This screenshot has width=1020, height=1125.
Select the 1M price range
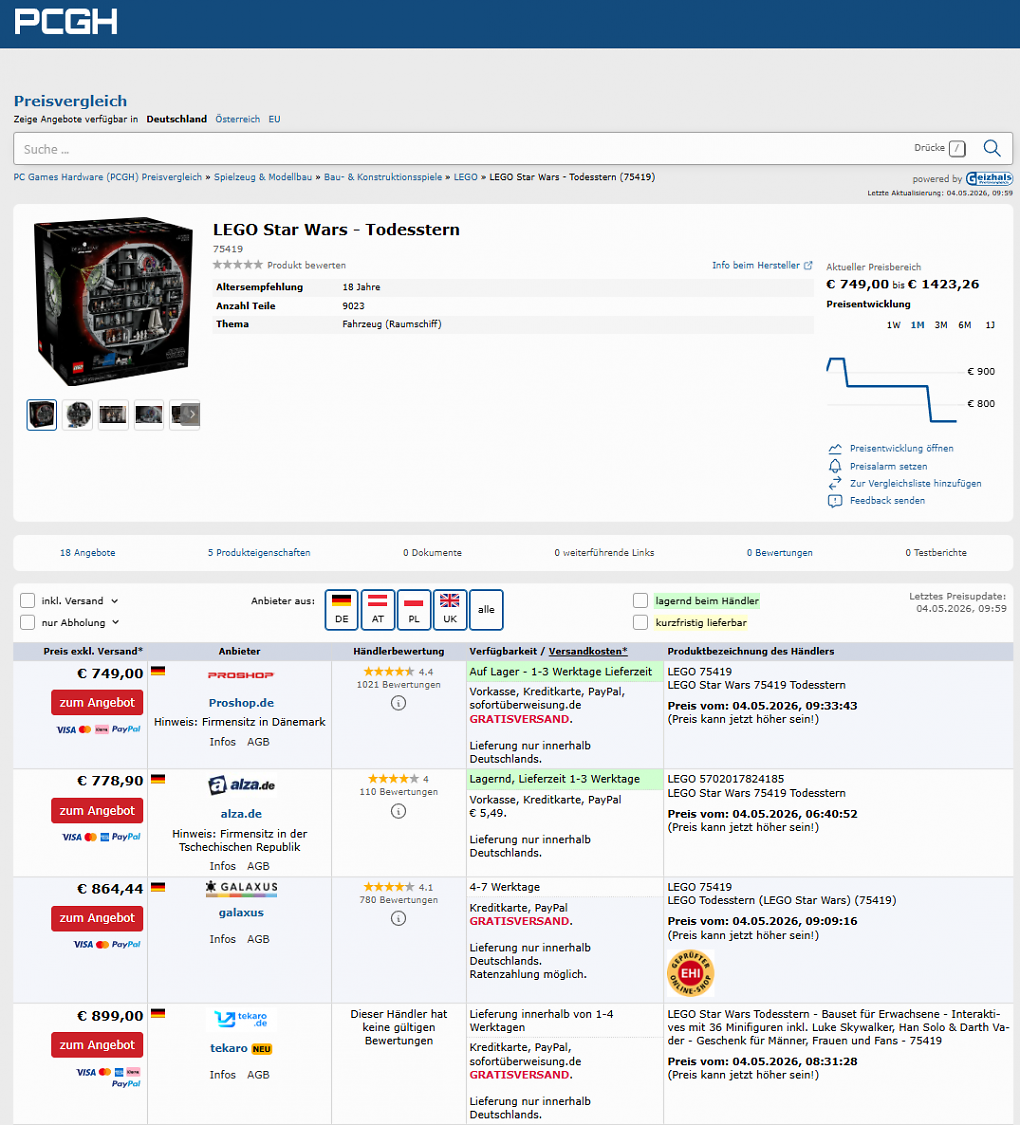point(917,325)
